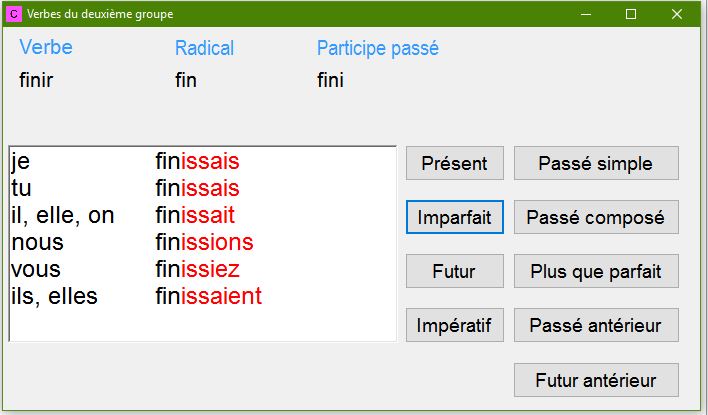The height and width of the screenshot is (415, 708).
Task: Select the Futur antérieur button
Action: (x=596, y=380)
